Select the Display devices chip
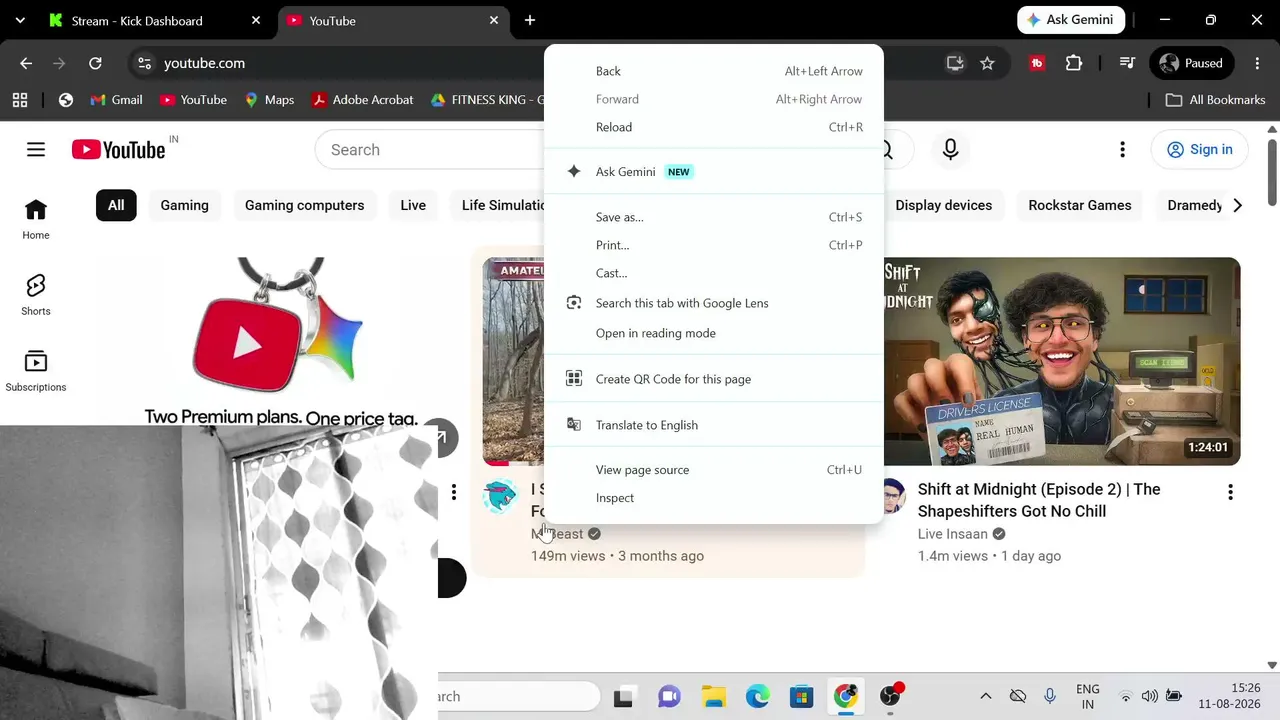The height and width of the screenshot is (720, 1280). click(944, 205)
